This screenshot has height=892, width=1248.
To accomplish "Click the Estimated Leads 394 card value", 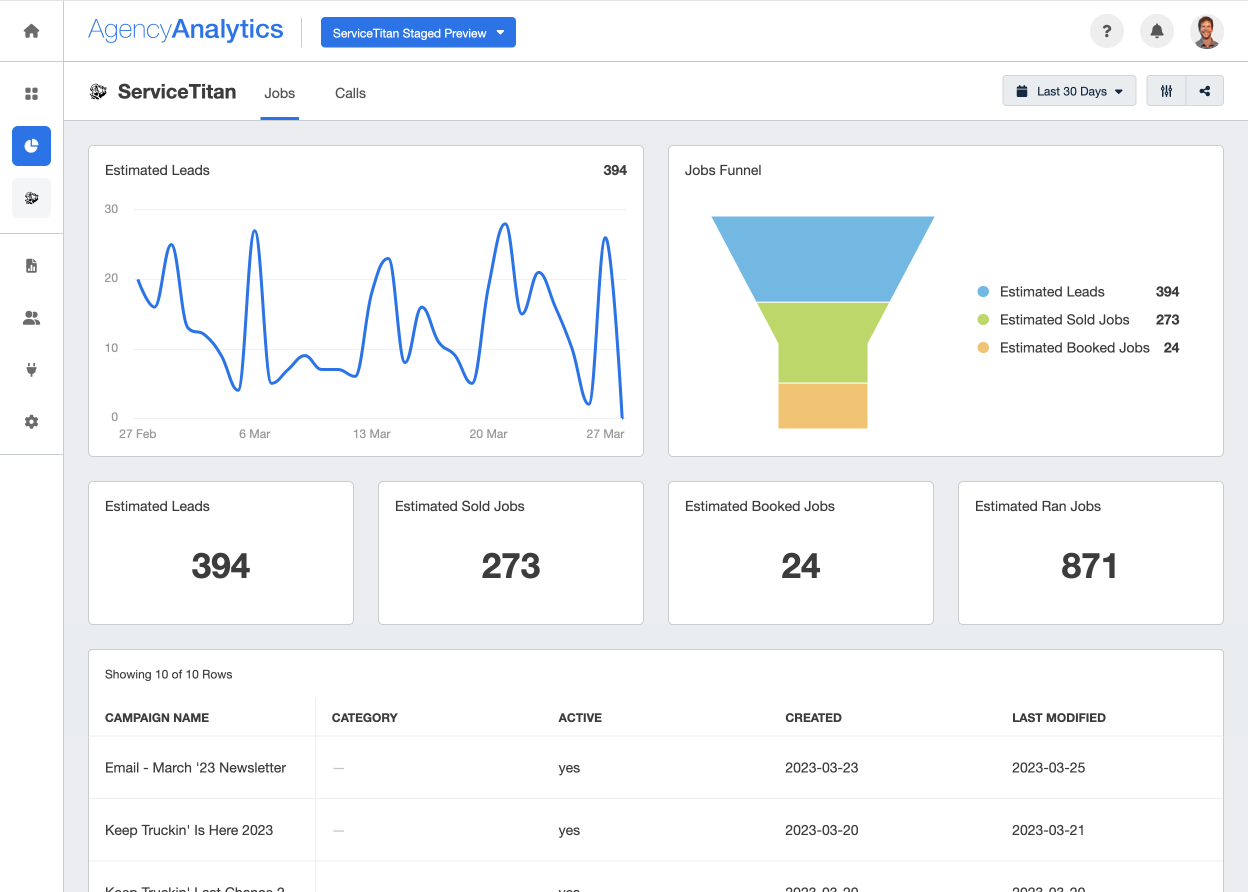I will pos(221,566).
